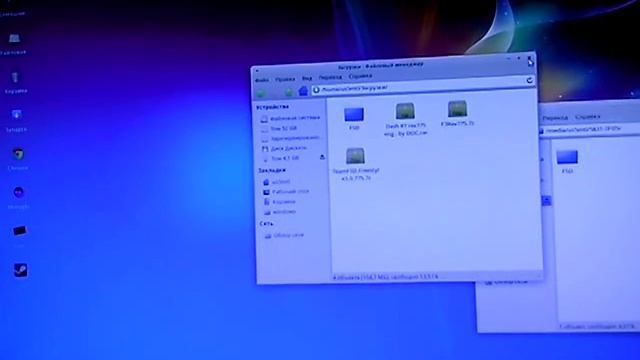
Task: Open the Рабочий стол bookmark
Action: coord(286,191)
